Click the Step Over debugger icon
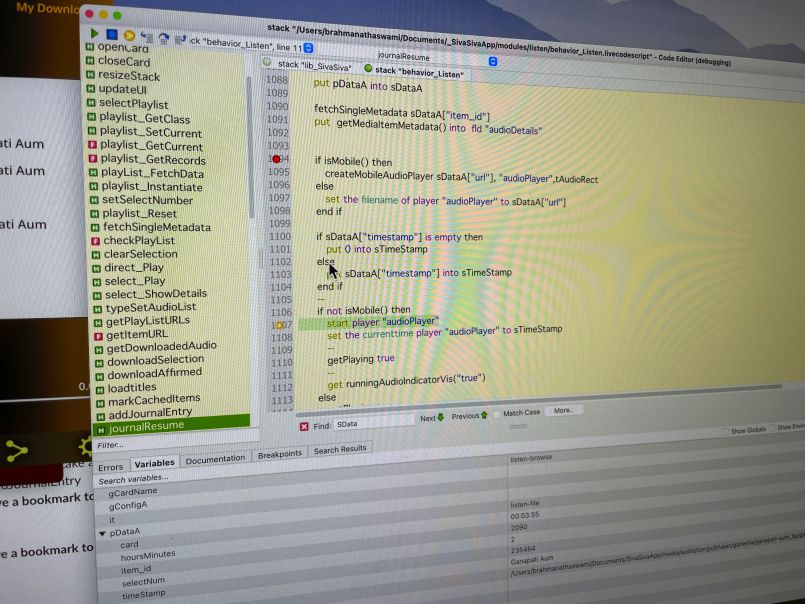This screenshot has width=805, height=604. tap(163, 39)
